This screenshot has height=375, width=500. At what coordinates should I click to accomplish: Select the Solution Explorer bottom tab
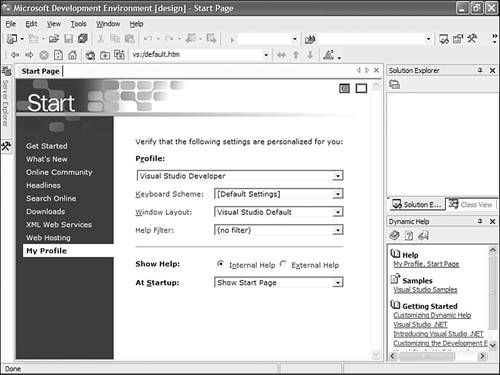[x=417, y=204]
